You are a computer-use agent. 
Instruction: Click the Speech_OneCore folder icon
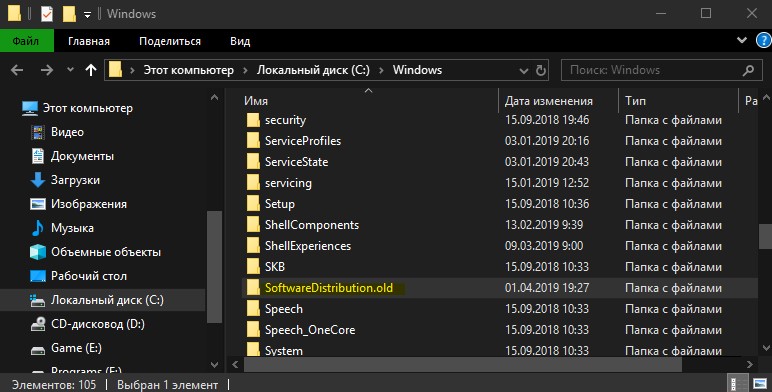coord(253,330)
